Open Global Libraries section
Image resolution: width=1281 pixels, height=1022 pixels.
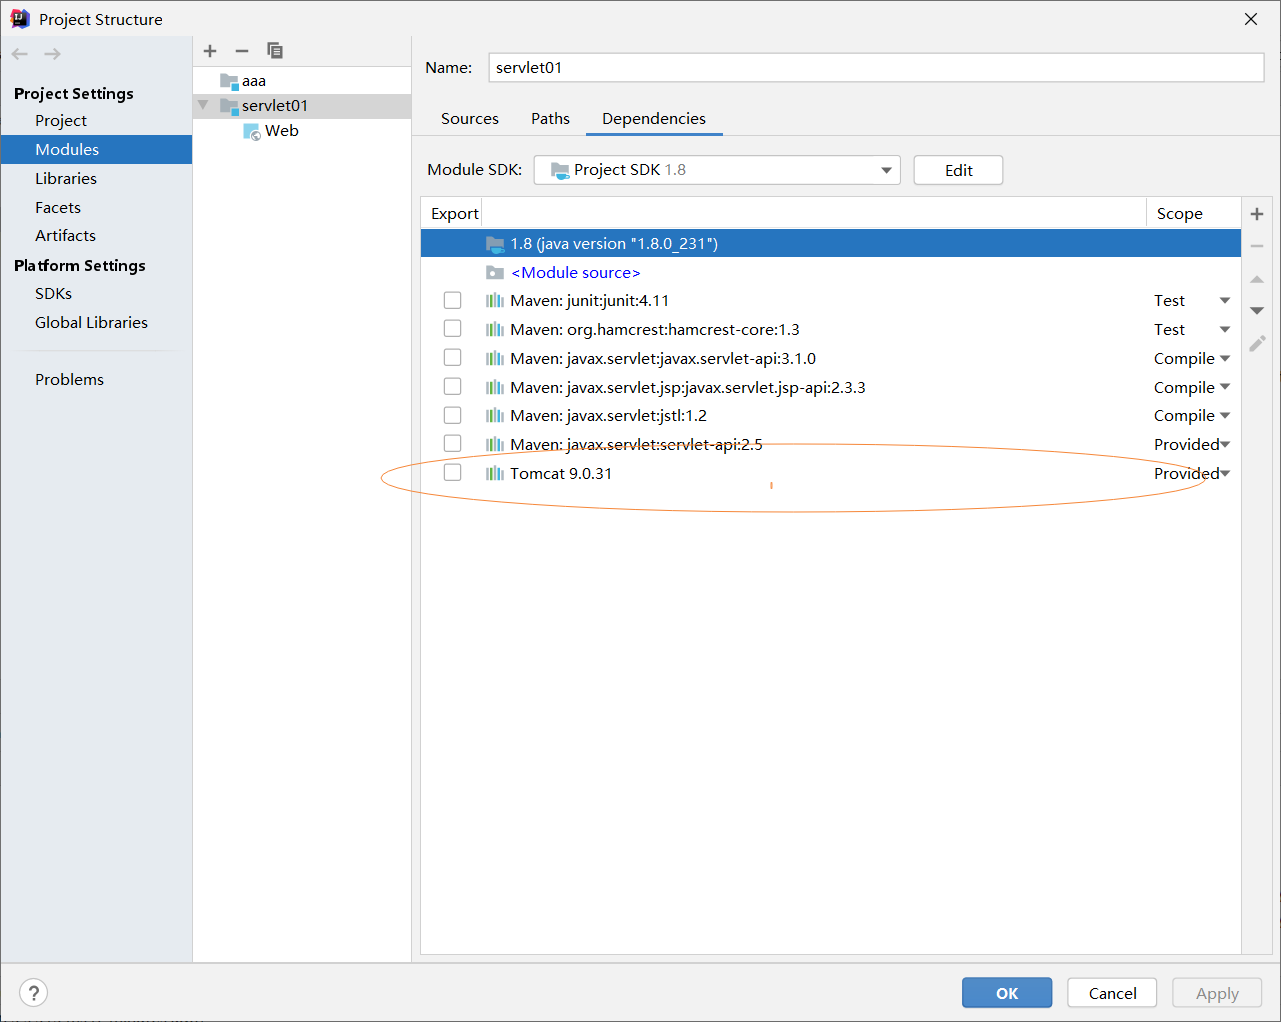pos(91,323)
